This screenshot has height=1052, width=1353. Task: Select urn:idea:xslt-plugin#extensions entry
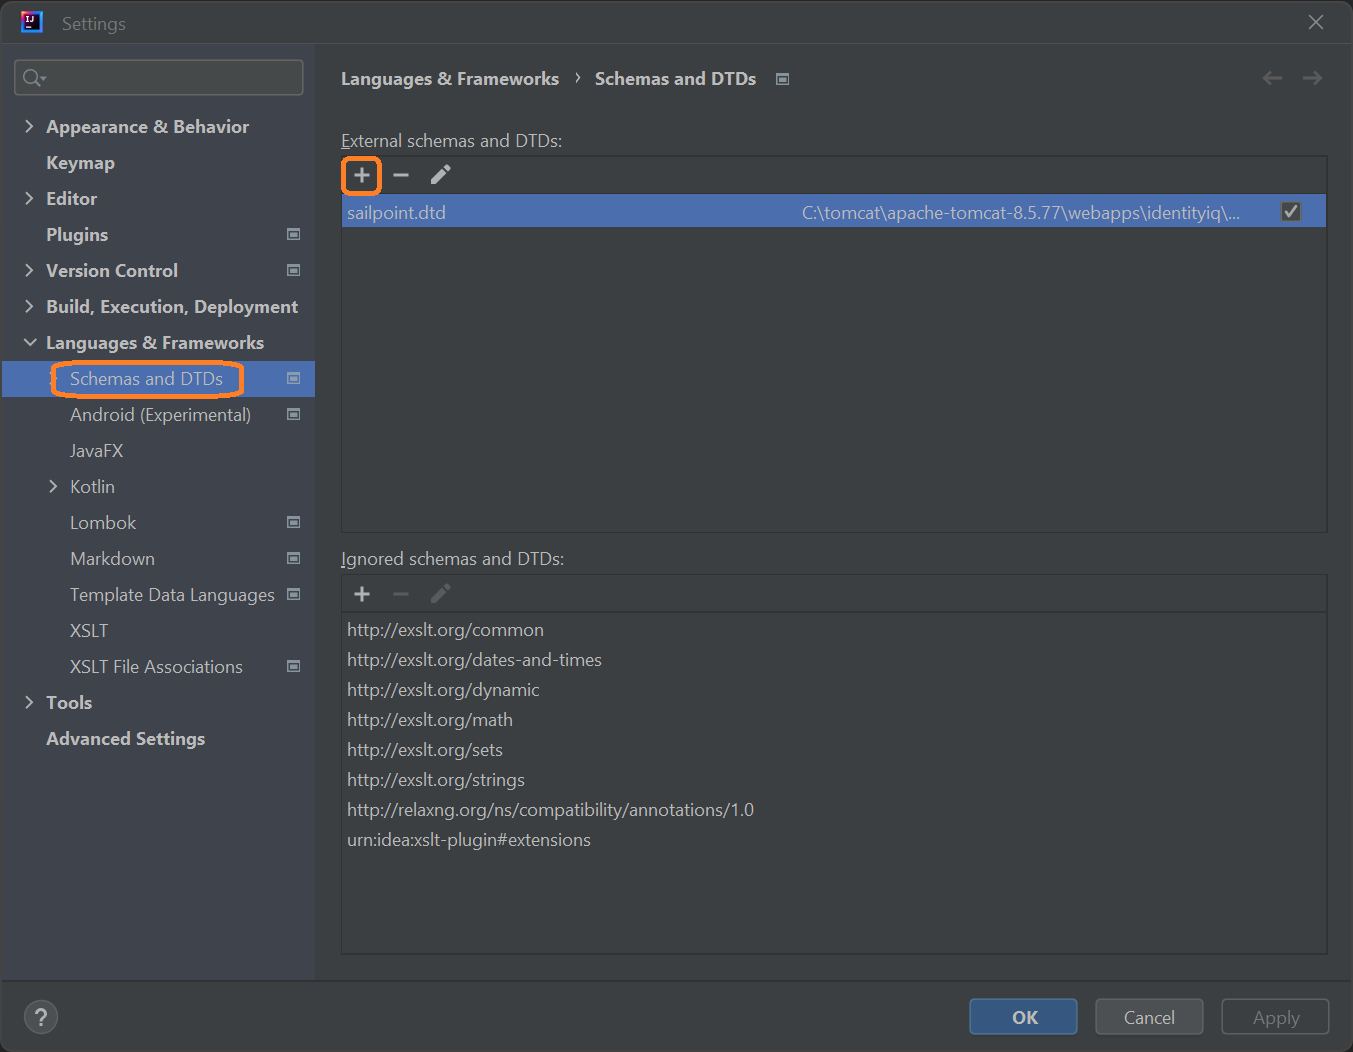(x=469, y=840)
